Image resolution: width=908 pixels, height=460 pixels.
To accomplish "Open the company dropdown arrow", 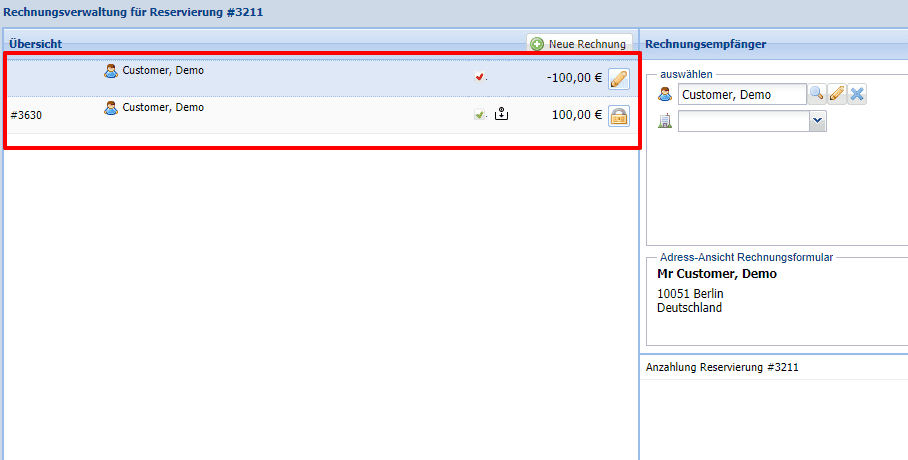I will tap(818, 120).
